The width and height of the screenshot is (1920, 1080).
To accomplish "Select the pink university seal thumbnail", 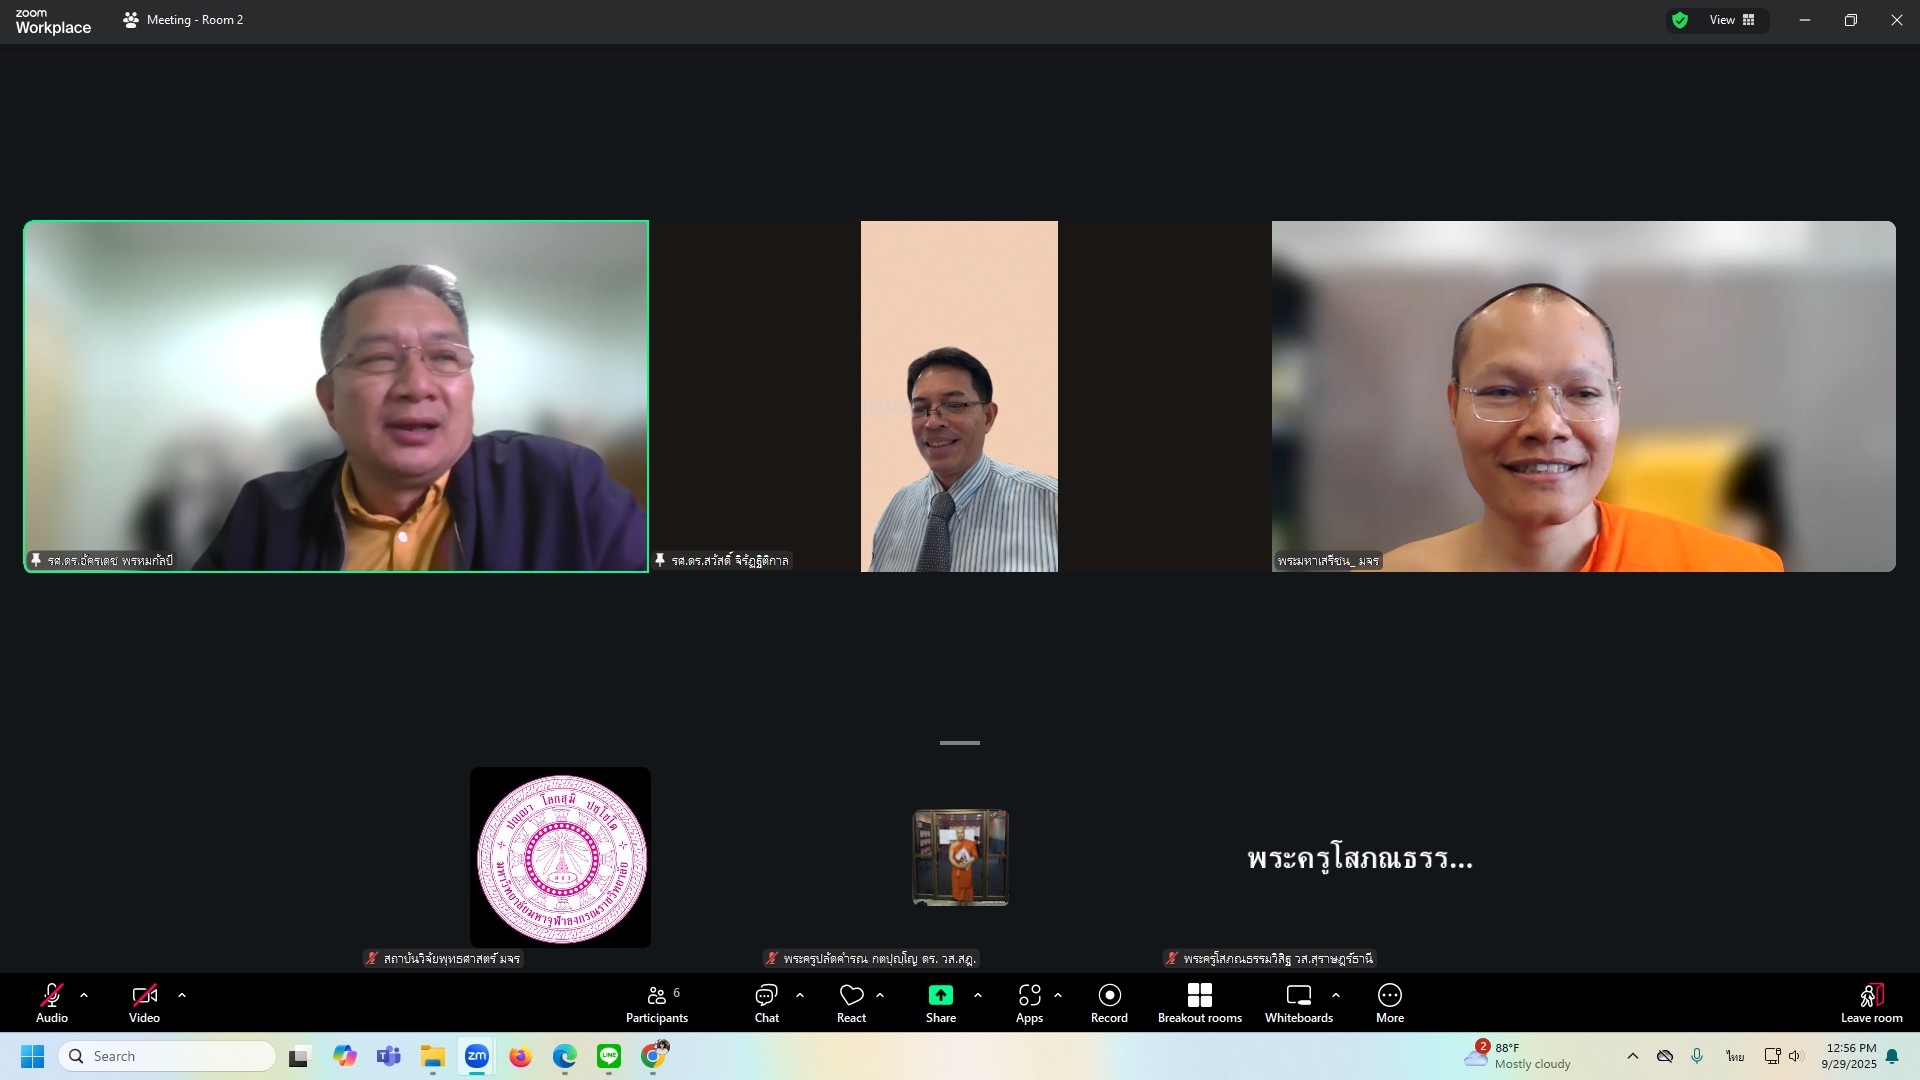I will [560, 858].
